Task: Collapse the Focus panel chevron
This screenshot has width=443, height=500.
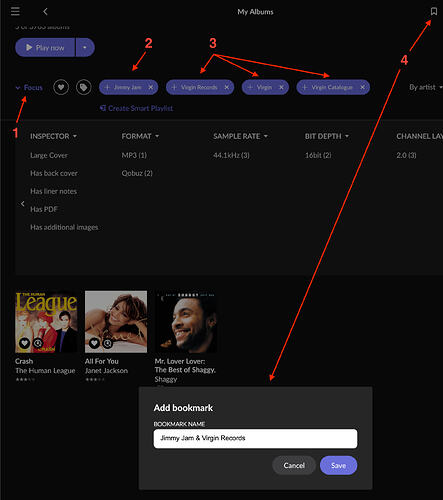Action: (x=18, y=88)
